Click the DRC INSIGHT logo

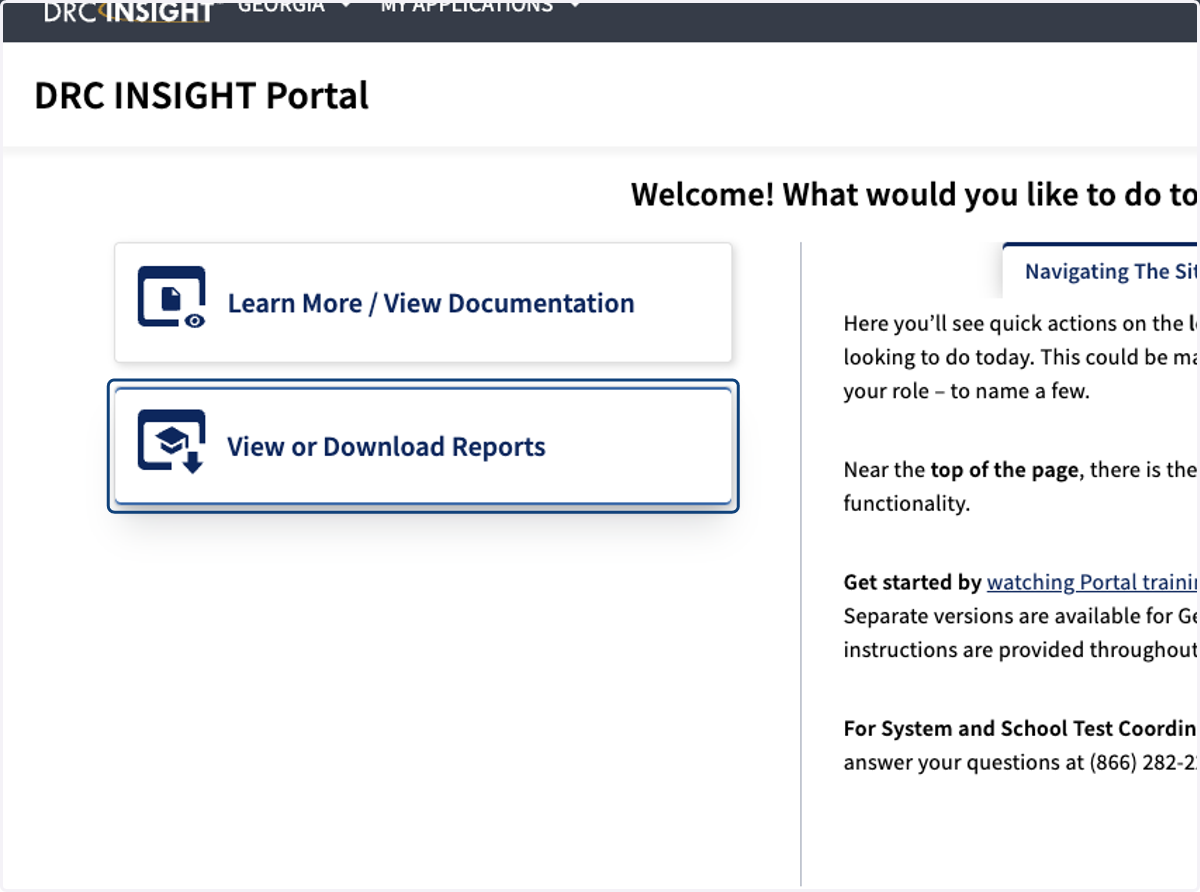coord(129,10)
